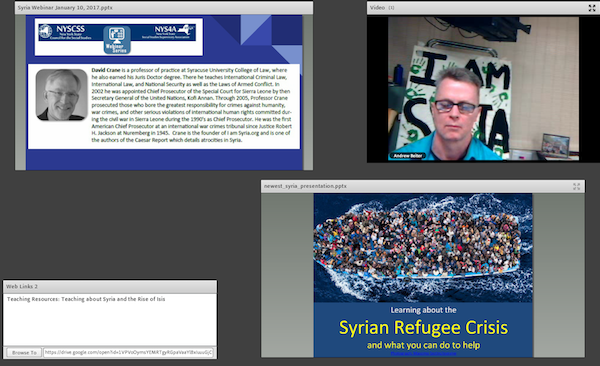Select the Teaching Resources Syria web link
Screen dimensions: 600x366
click(86, 299)
